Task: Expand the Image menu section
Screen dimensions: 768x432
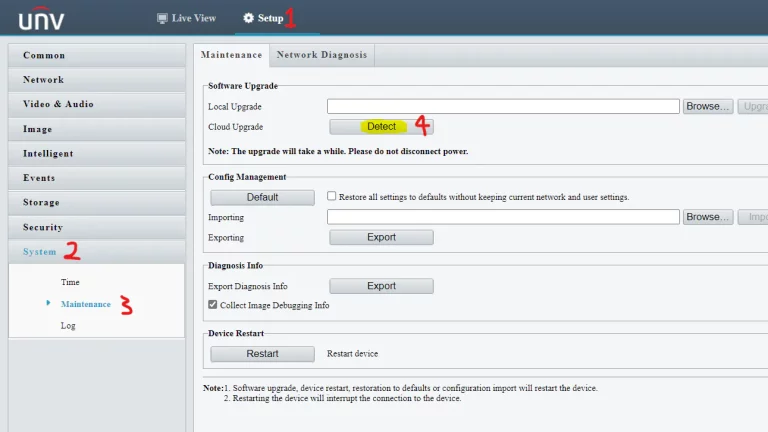Action: click(x=96, y=129)
